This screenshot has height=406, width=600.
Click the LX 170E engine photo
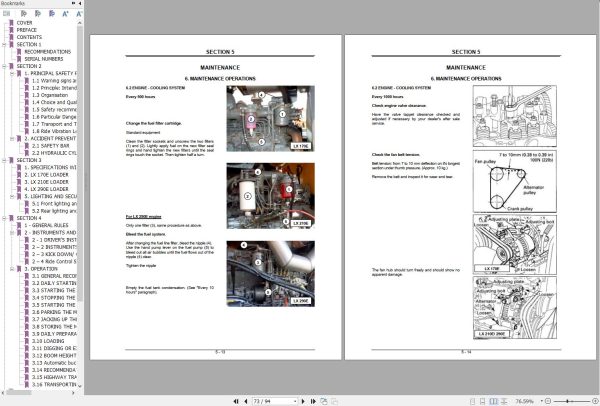coord(271,119)
